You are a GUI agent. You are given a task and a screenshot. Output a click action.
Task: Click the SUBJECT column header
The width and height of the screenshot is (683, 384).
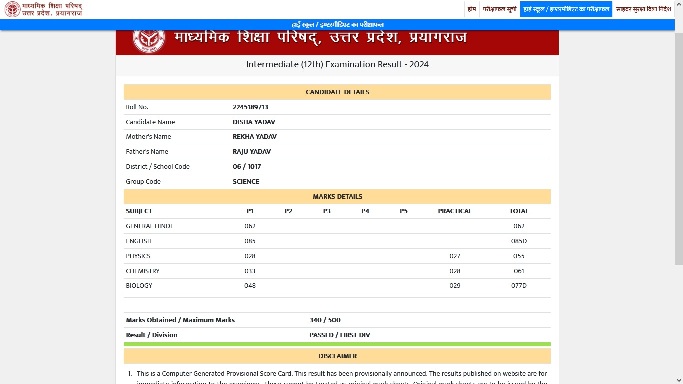[139, 211]
